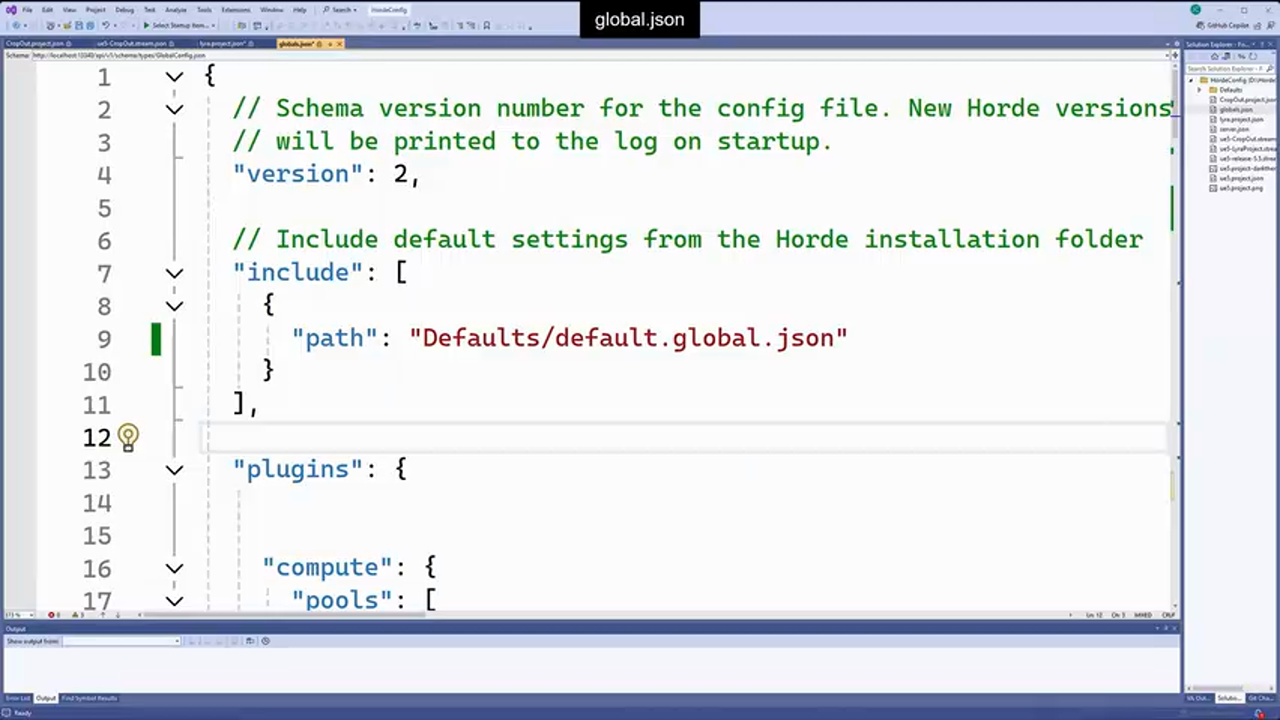Open server.json in Solution Explorer
The image size is (1280, 720).
click(1234, 129)
